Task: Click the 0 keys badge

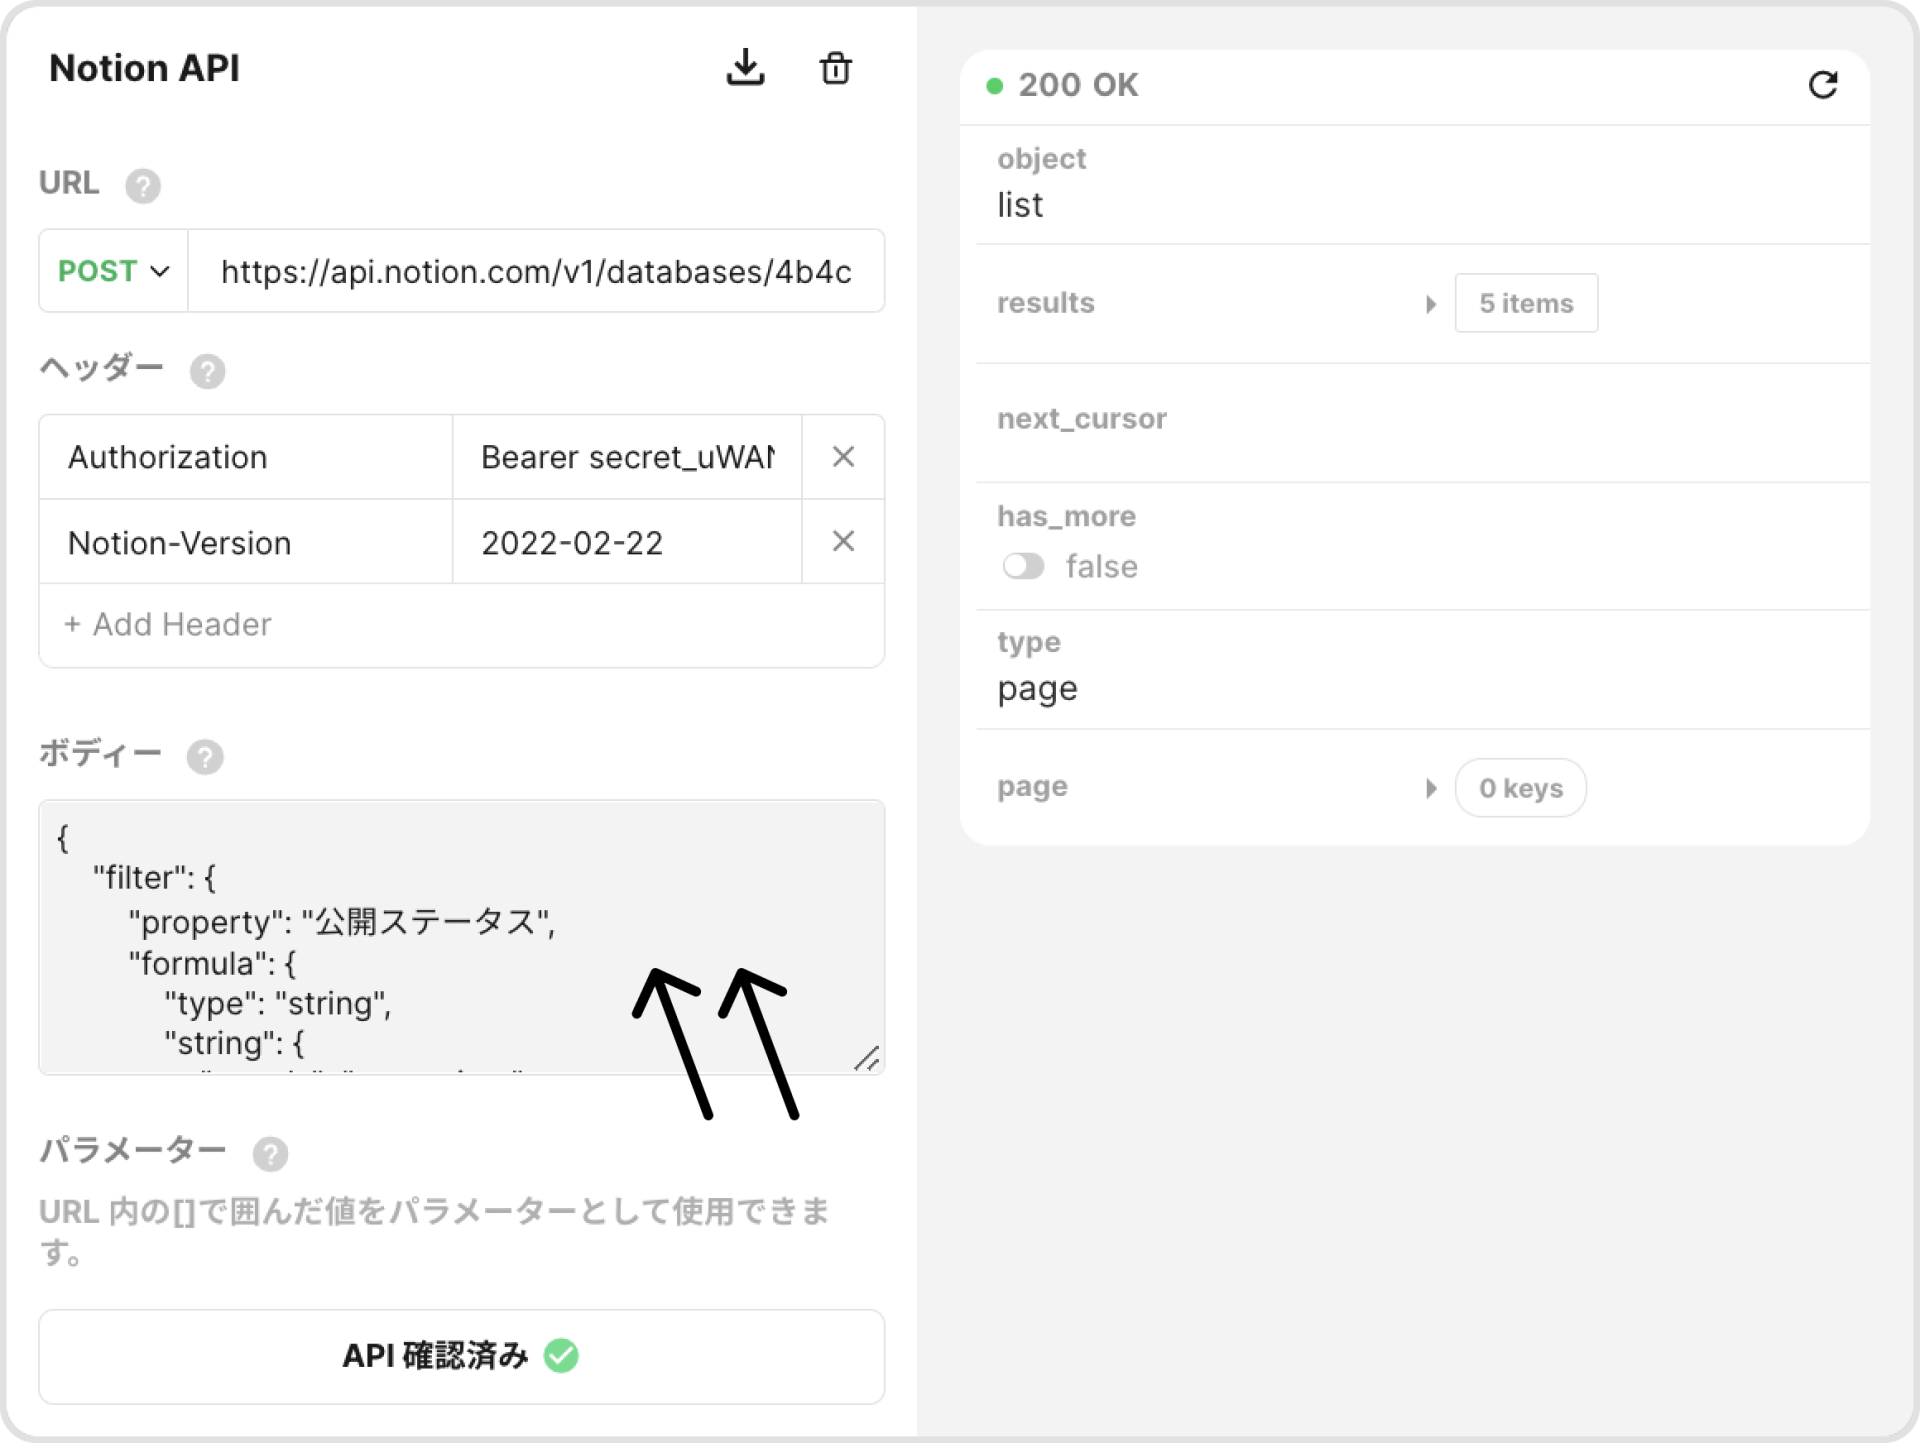Action: click(1520, 788)
